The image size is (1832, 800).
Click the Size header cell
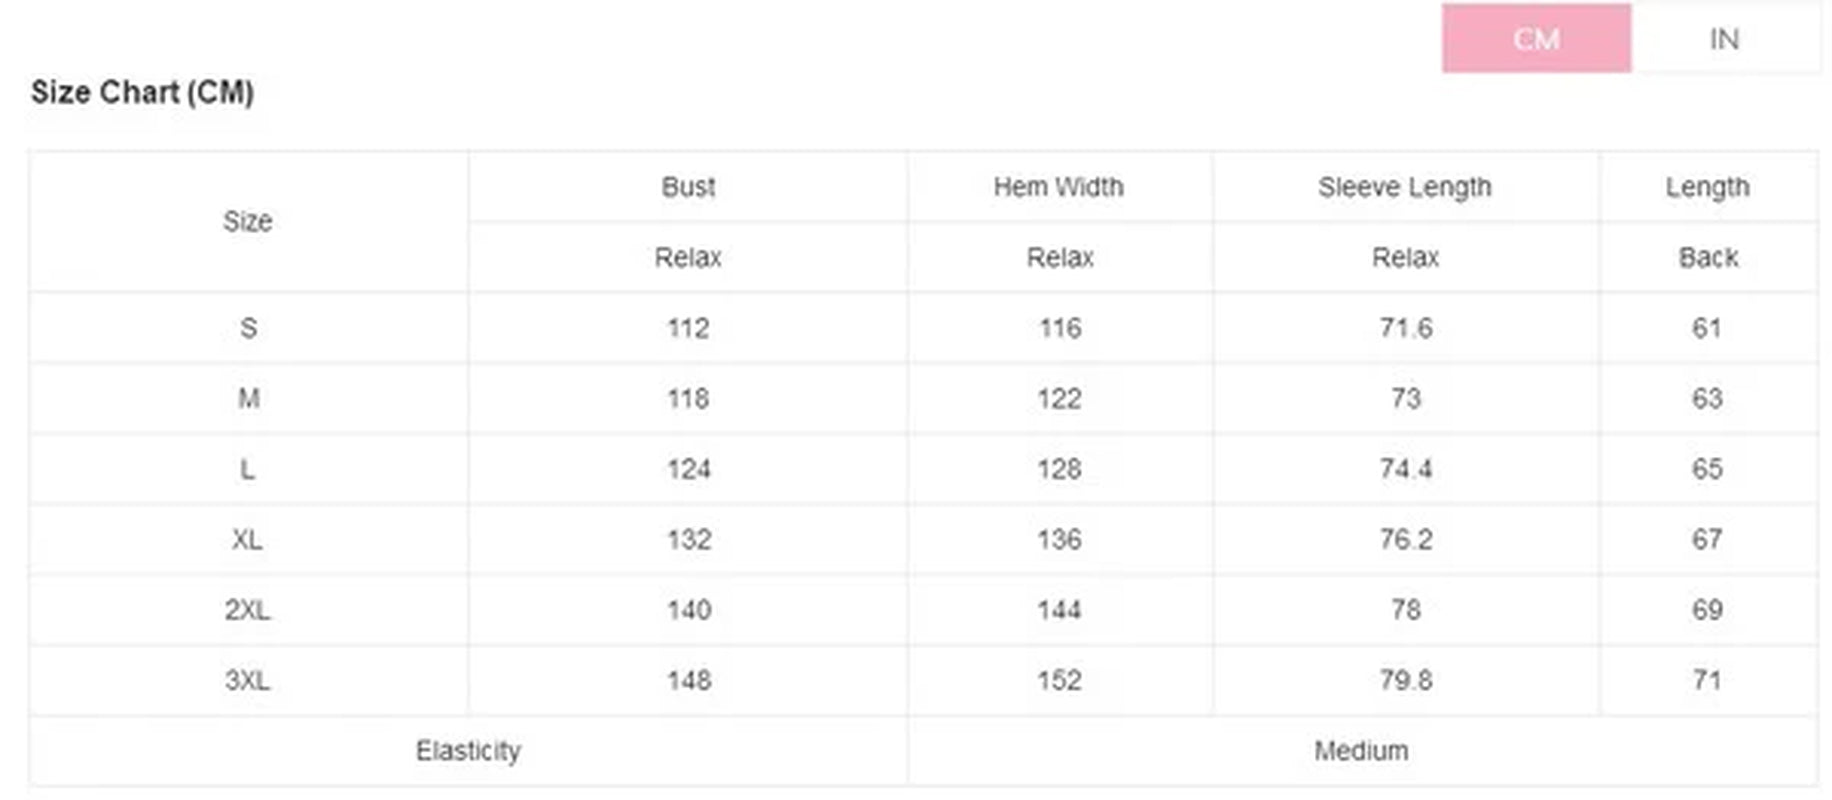[248, 221]
